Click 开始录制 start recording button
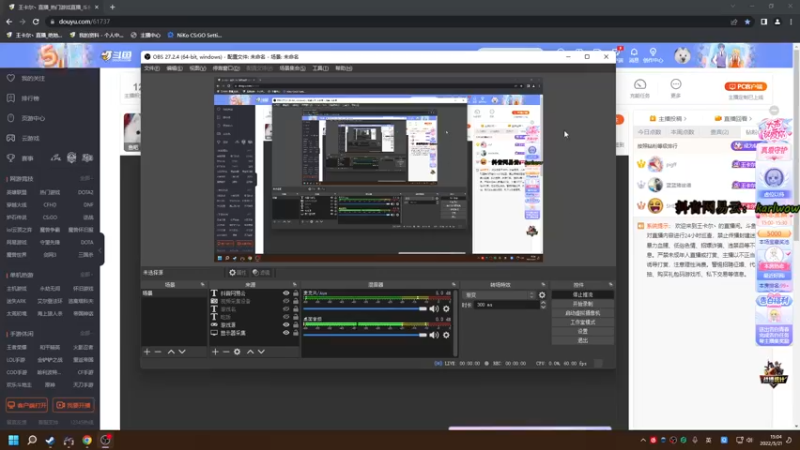The image size is (800, 450). pos(582,304)
